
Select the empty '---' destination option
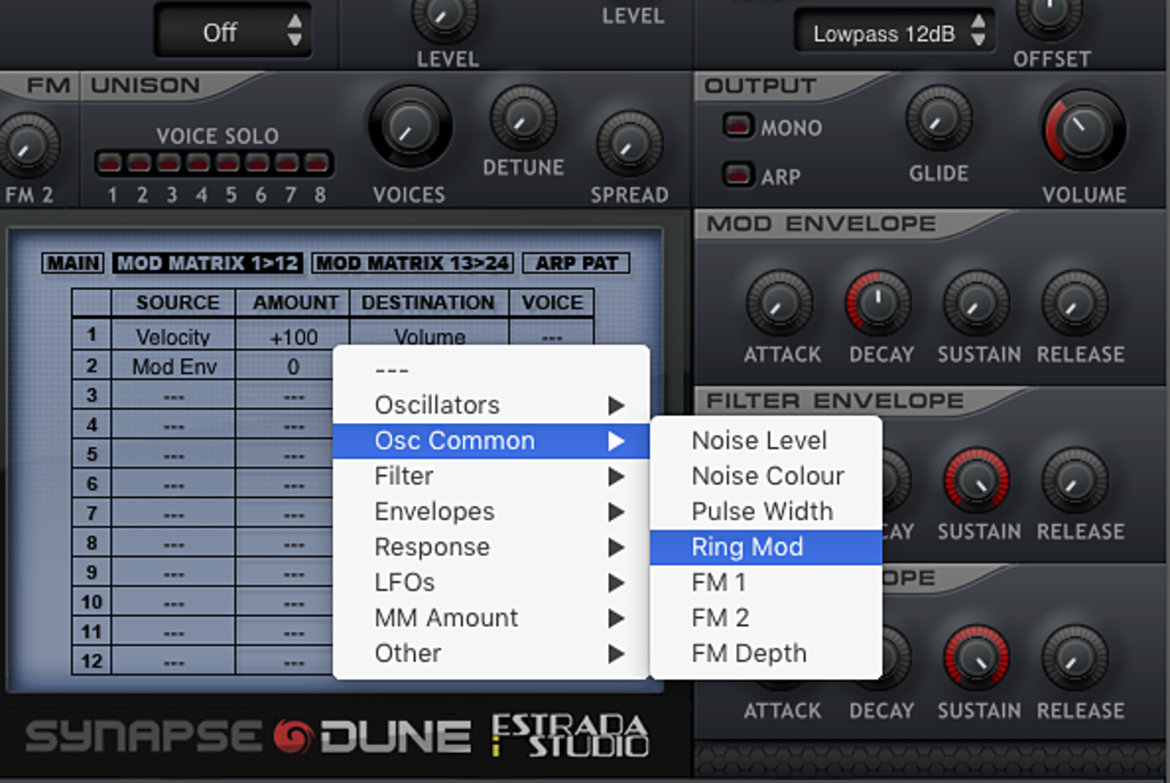[491, 370]
